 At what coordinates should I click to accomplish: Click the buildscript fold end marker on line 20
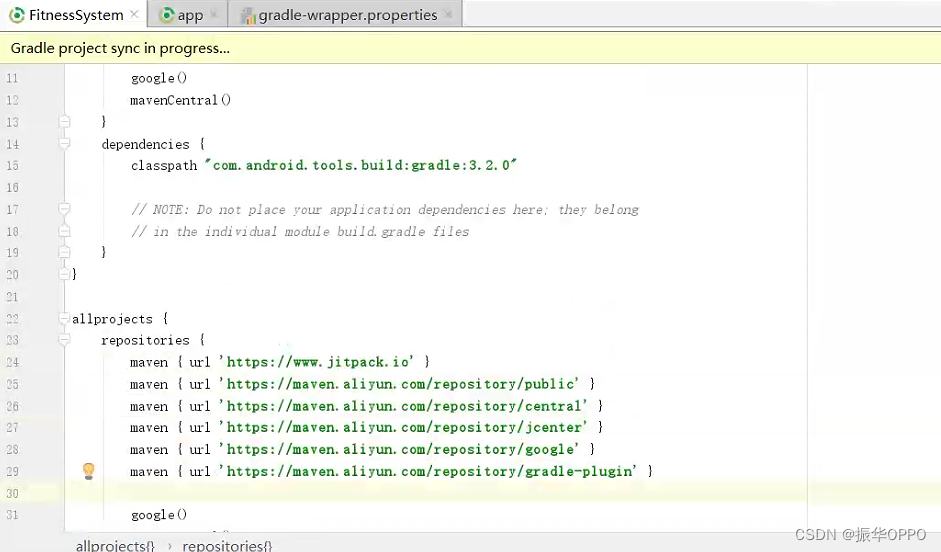point(65,274)
